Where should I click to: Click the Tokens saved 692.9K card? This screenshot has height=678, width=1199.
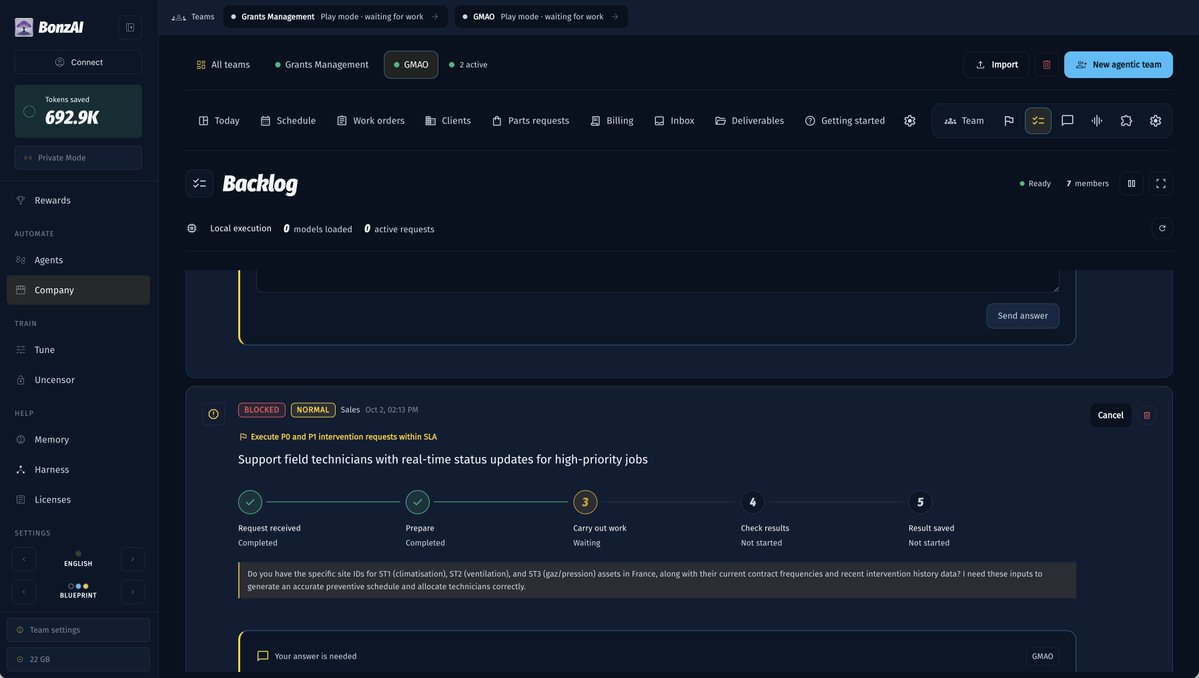[78, 111]
